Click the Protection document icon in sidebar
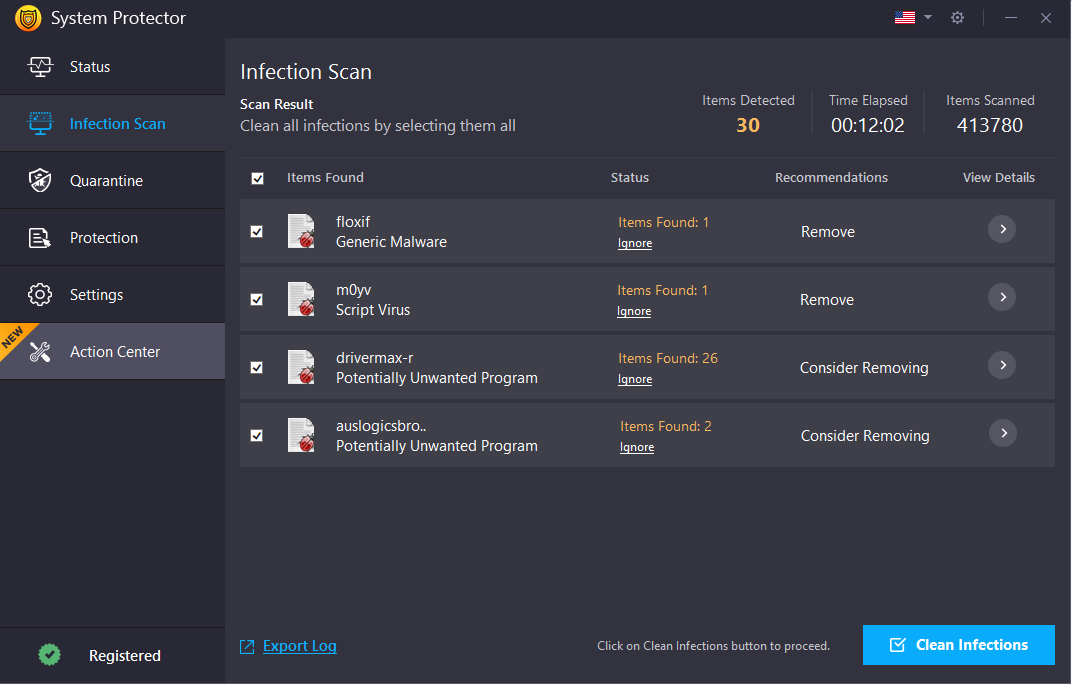1072x684 pixels. coord(40,238)
